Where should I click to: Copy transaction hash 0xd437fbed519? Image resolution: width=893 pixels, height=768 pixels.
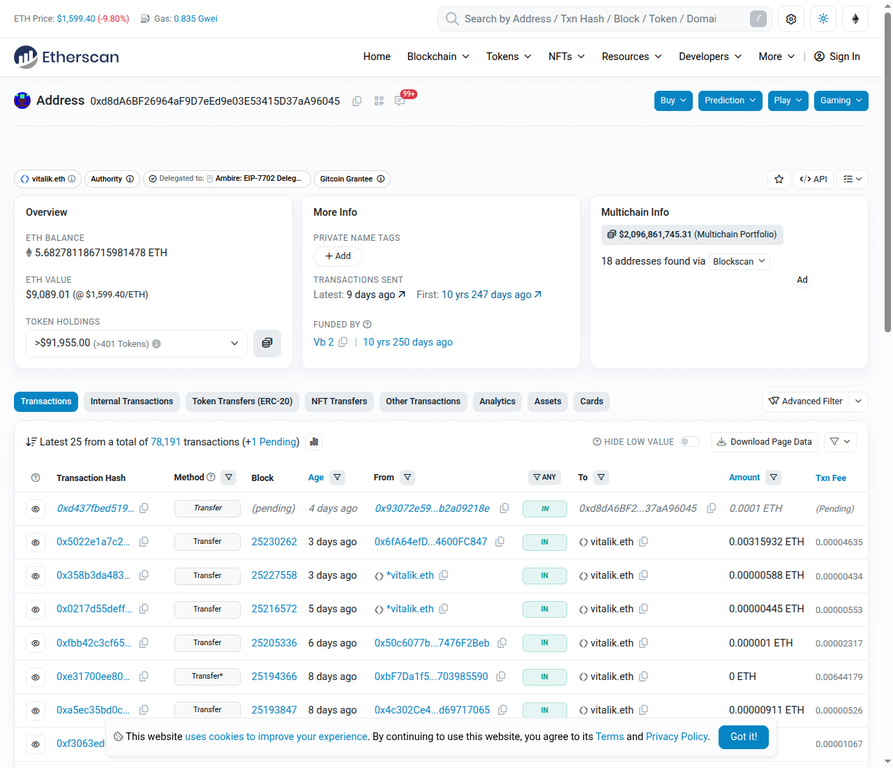pyautogui.click(x=144, y=508)
